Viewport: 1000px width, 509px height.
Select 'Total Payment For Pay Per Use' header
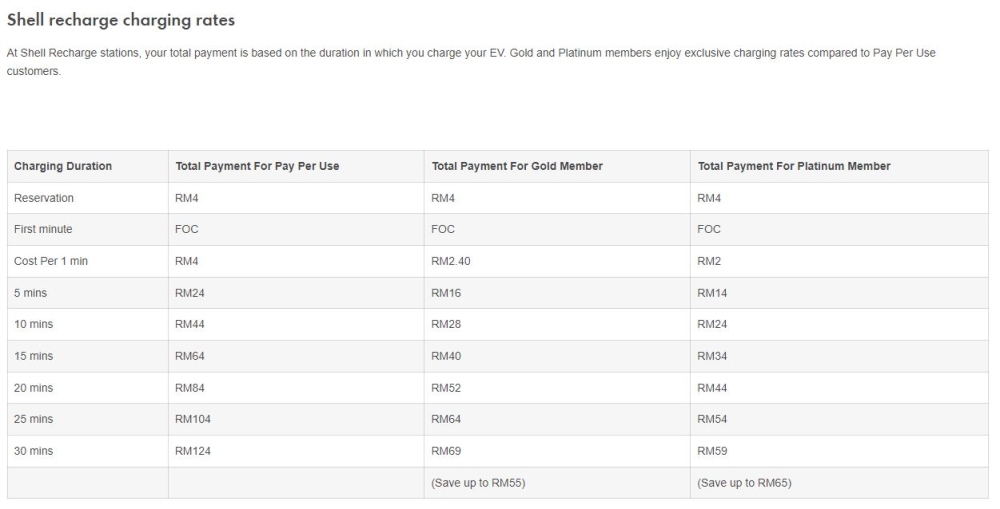pyautogui.click(x=257, y=166)
